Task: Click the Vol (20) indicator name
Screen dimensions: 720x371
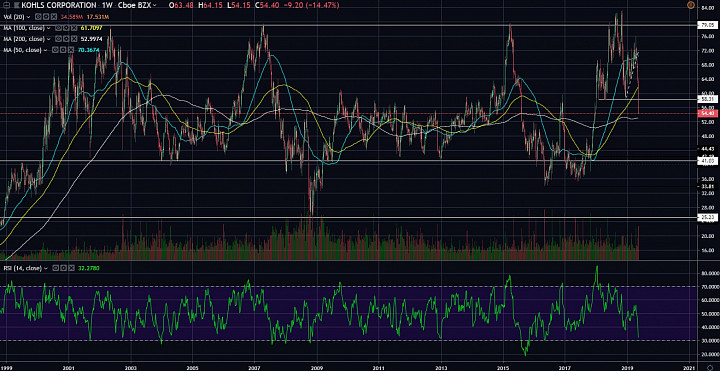Action: point(14,17)
